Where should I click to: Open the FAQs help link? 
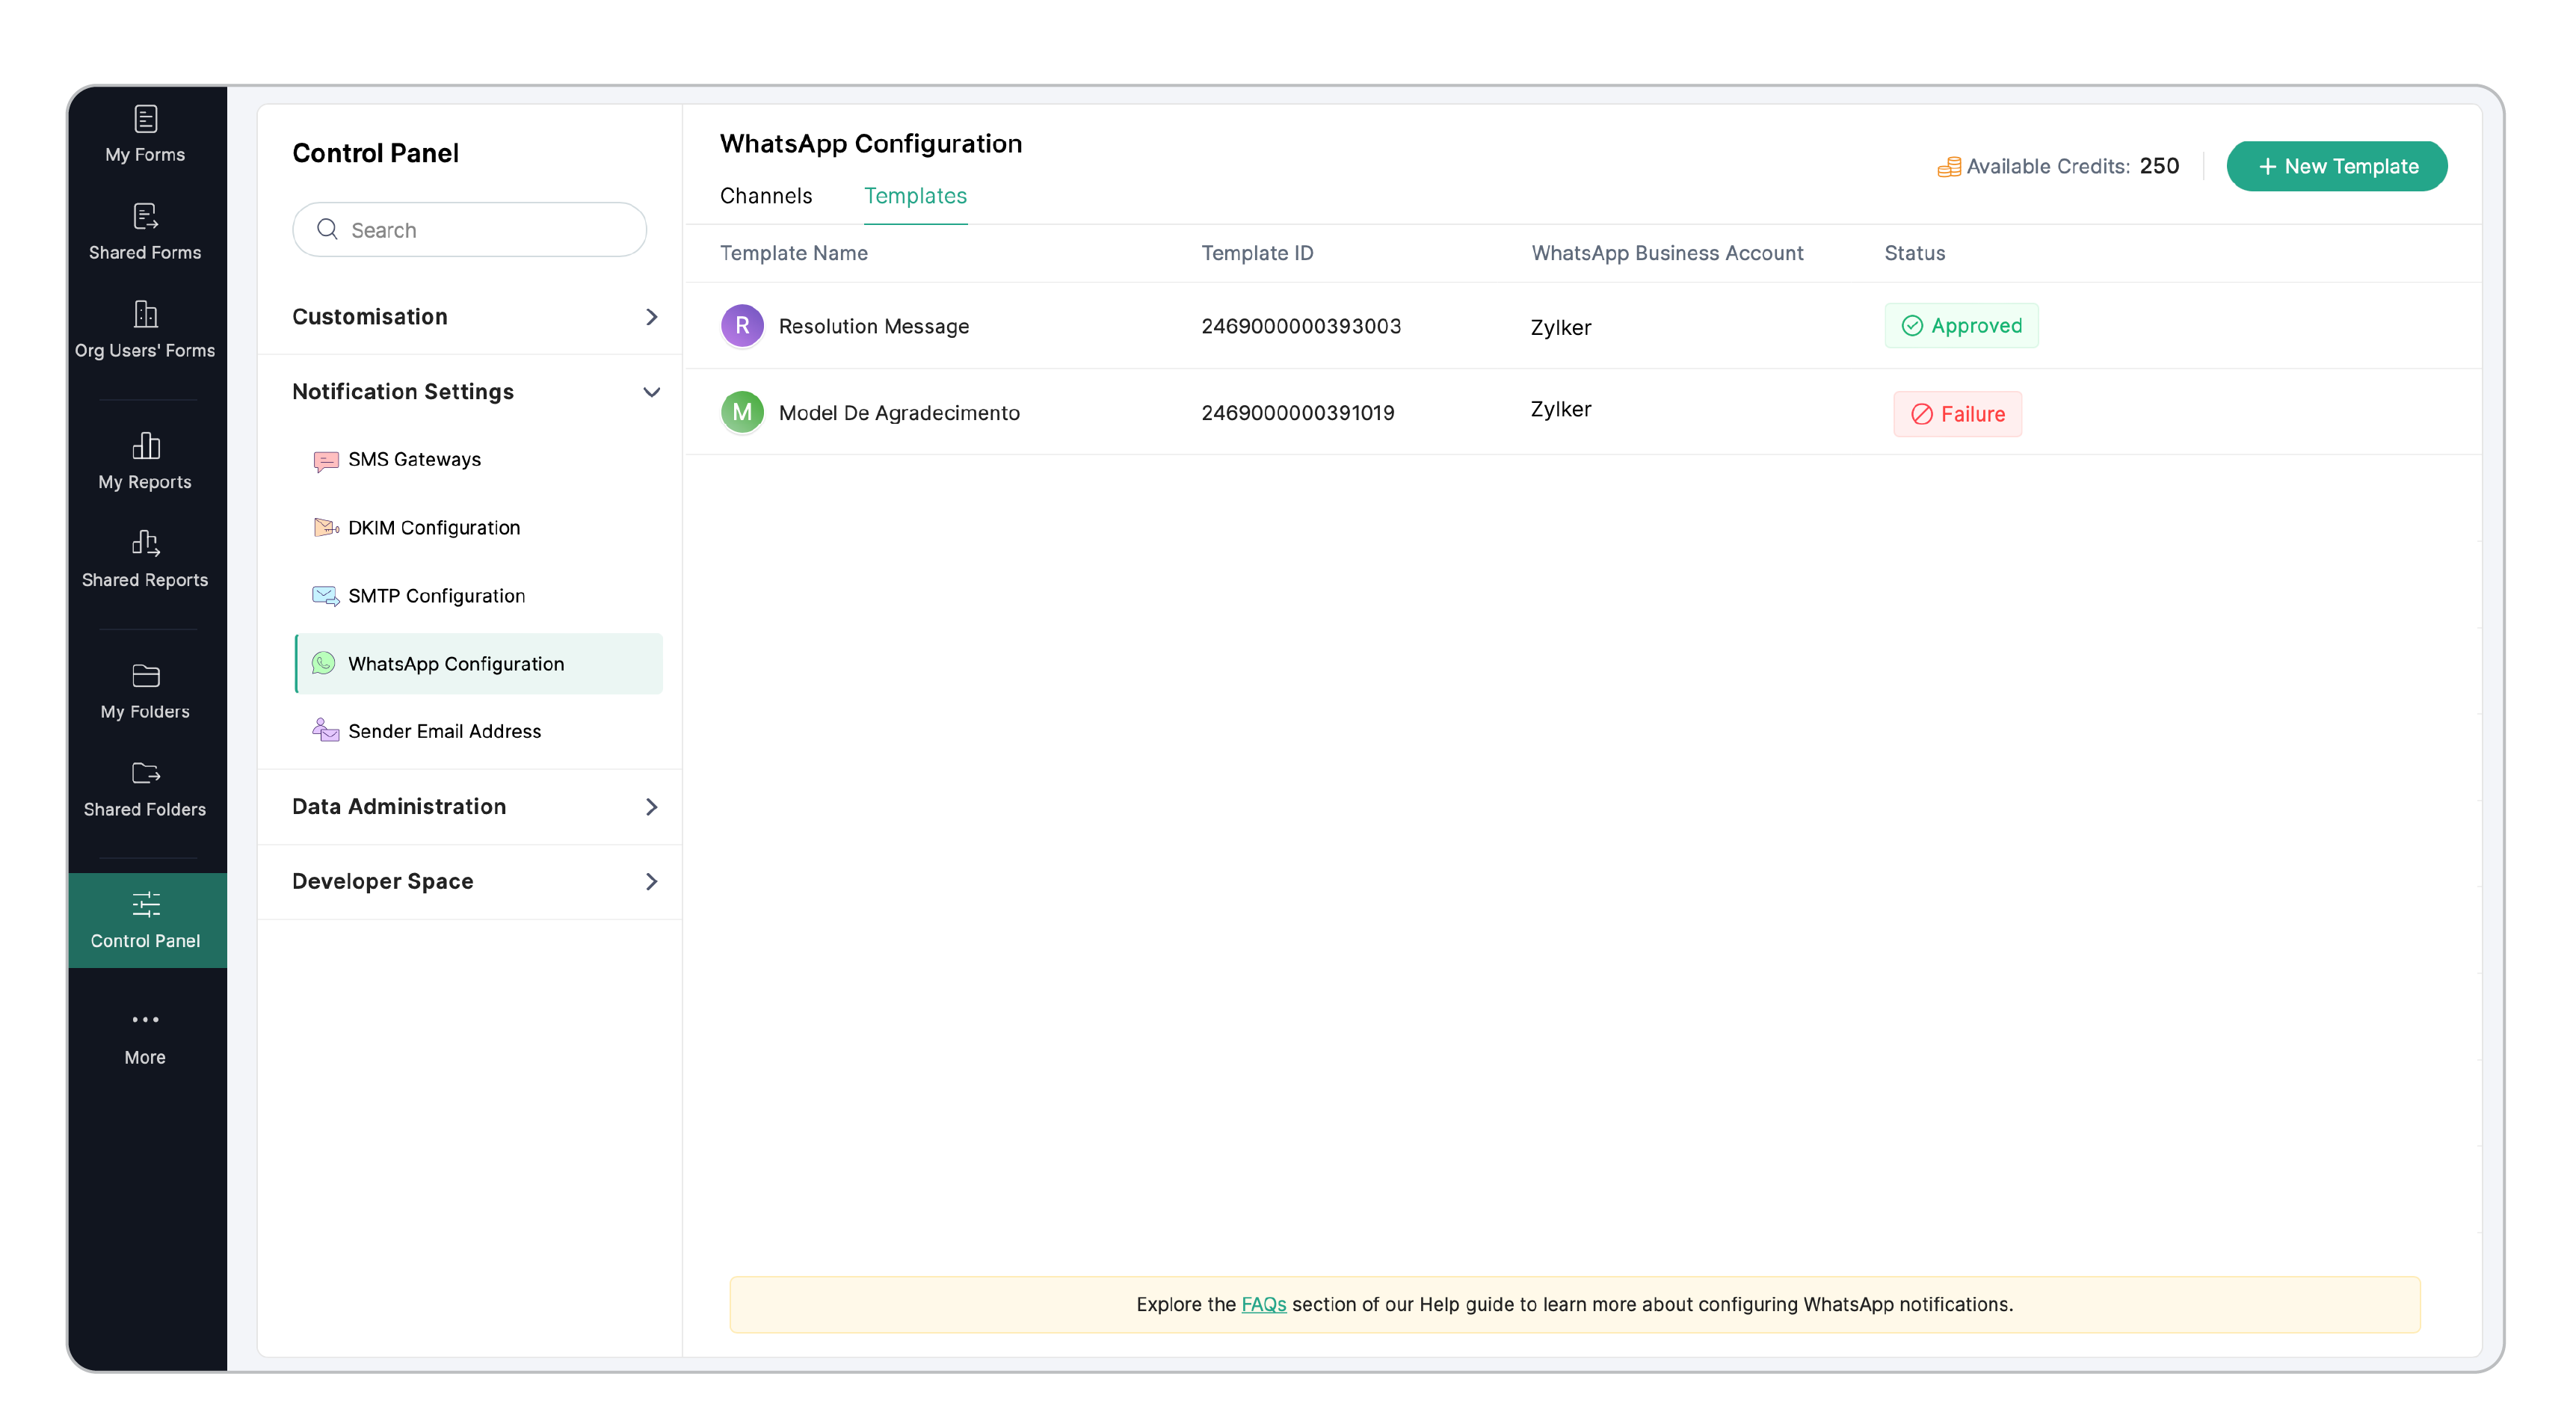click(x=1263, y=1304)
